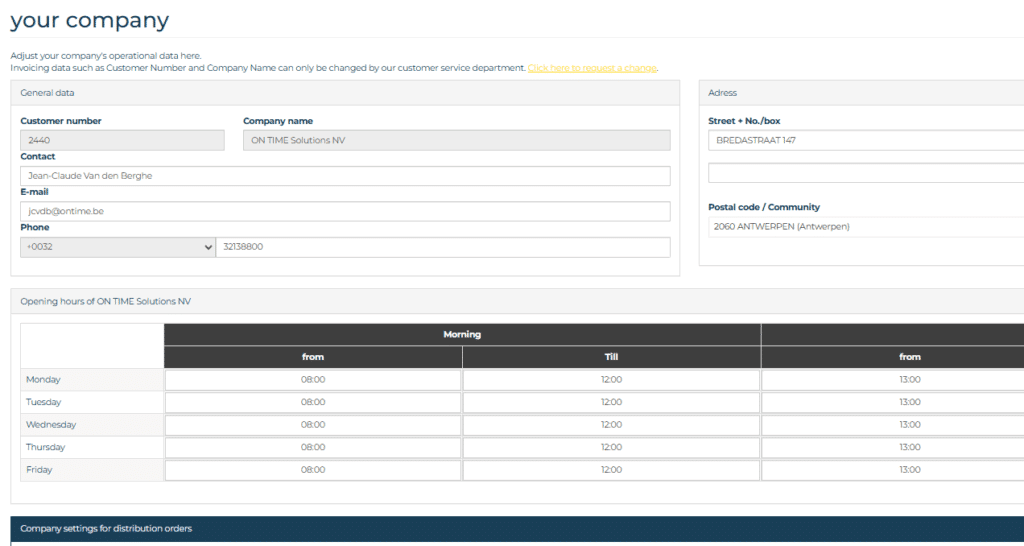Click the empty second address line field
1024x546 pixels.
click(x=866, y=174)
